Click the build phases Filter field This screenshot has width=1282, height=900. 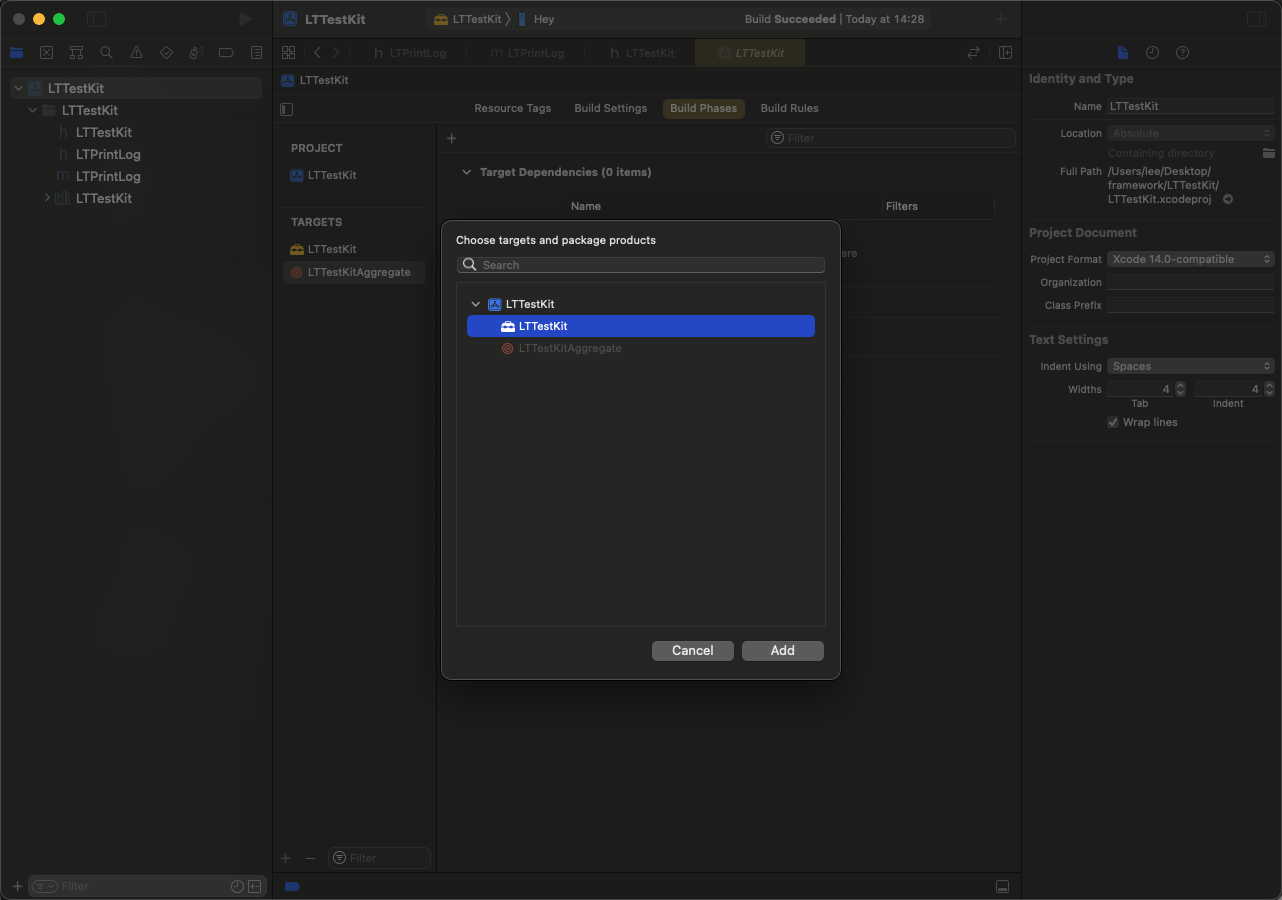(x=890, y=138)
